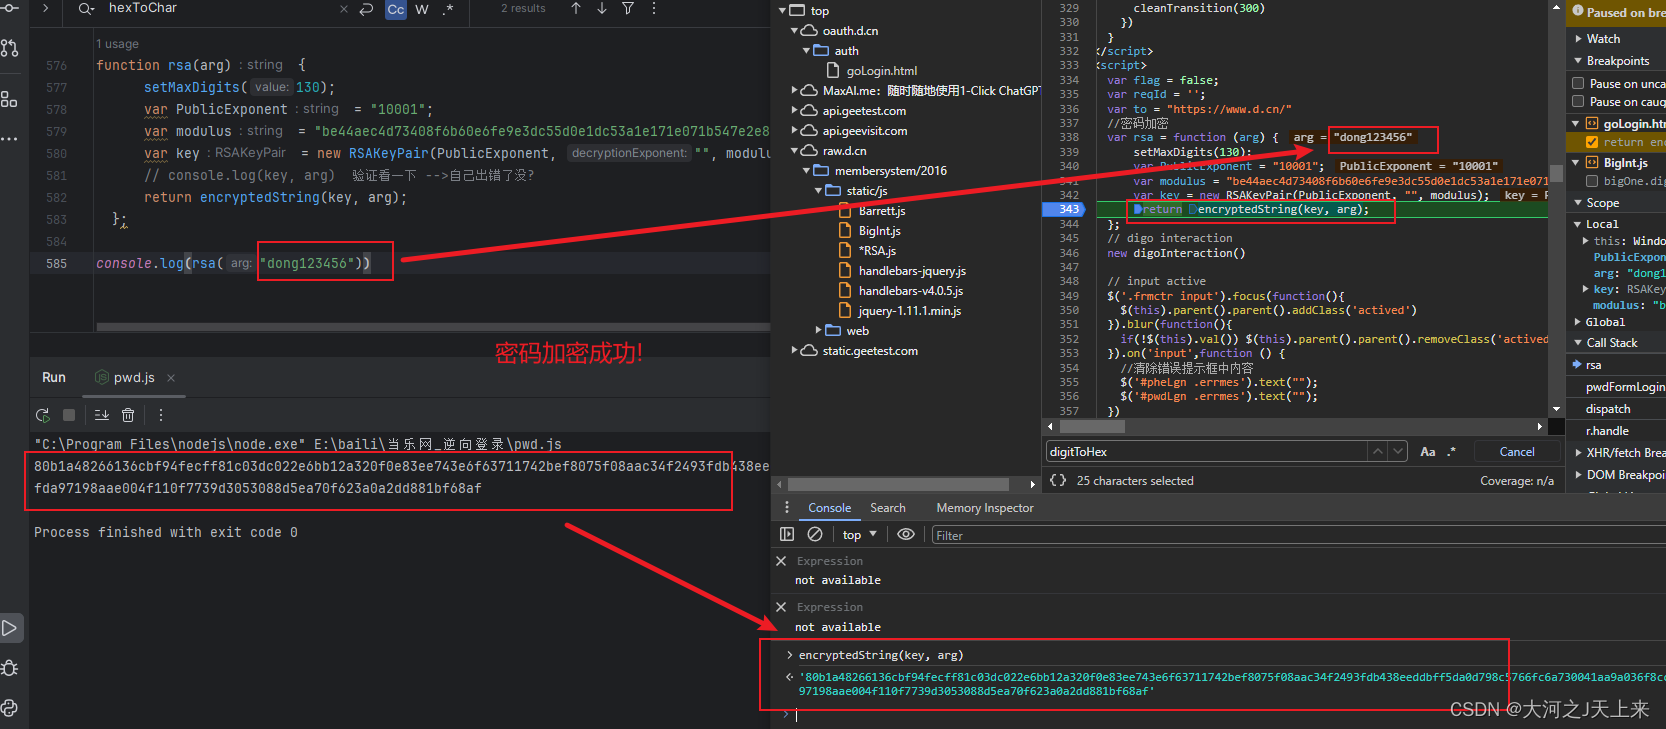Toggle regex in DevTools source search
1666x729 pixels.
1452,452
